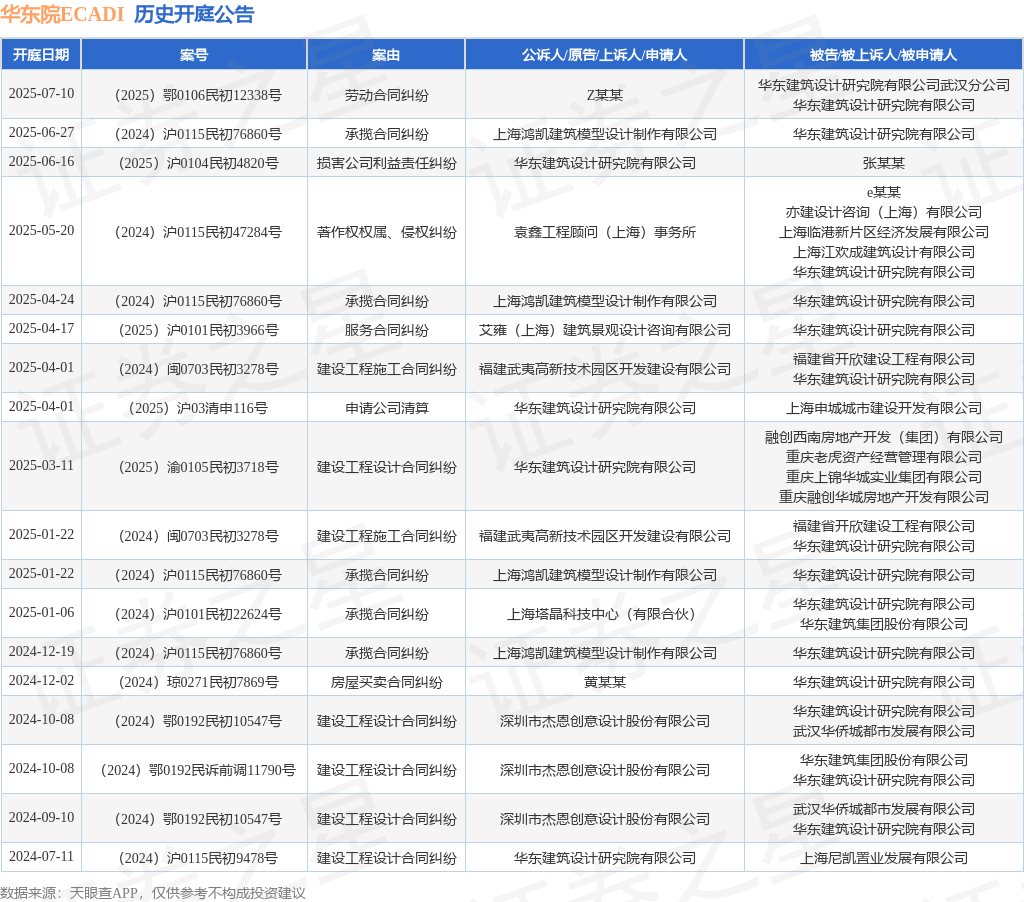
Task: Click defendant 张某某
Action: (884, 163)
